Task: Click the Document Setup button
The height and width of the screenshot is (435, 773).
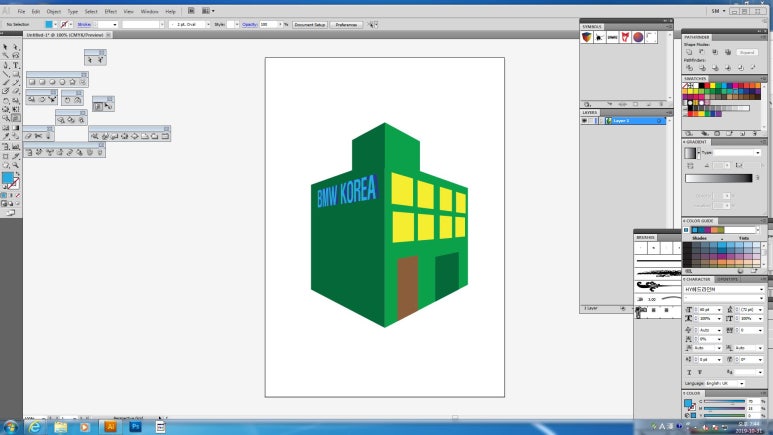Action: tap(310, 24)
